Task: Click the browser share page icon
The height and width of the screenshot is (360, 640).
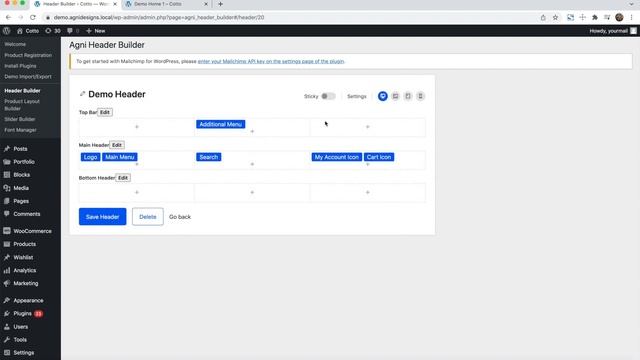Action: point(543,18)
